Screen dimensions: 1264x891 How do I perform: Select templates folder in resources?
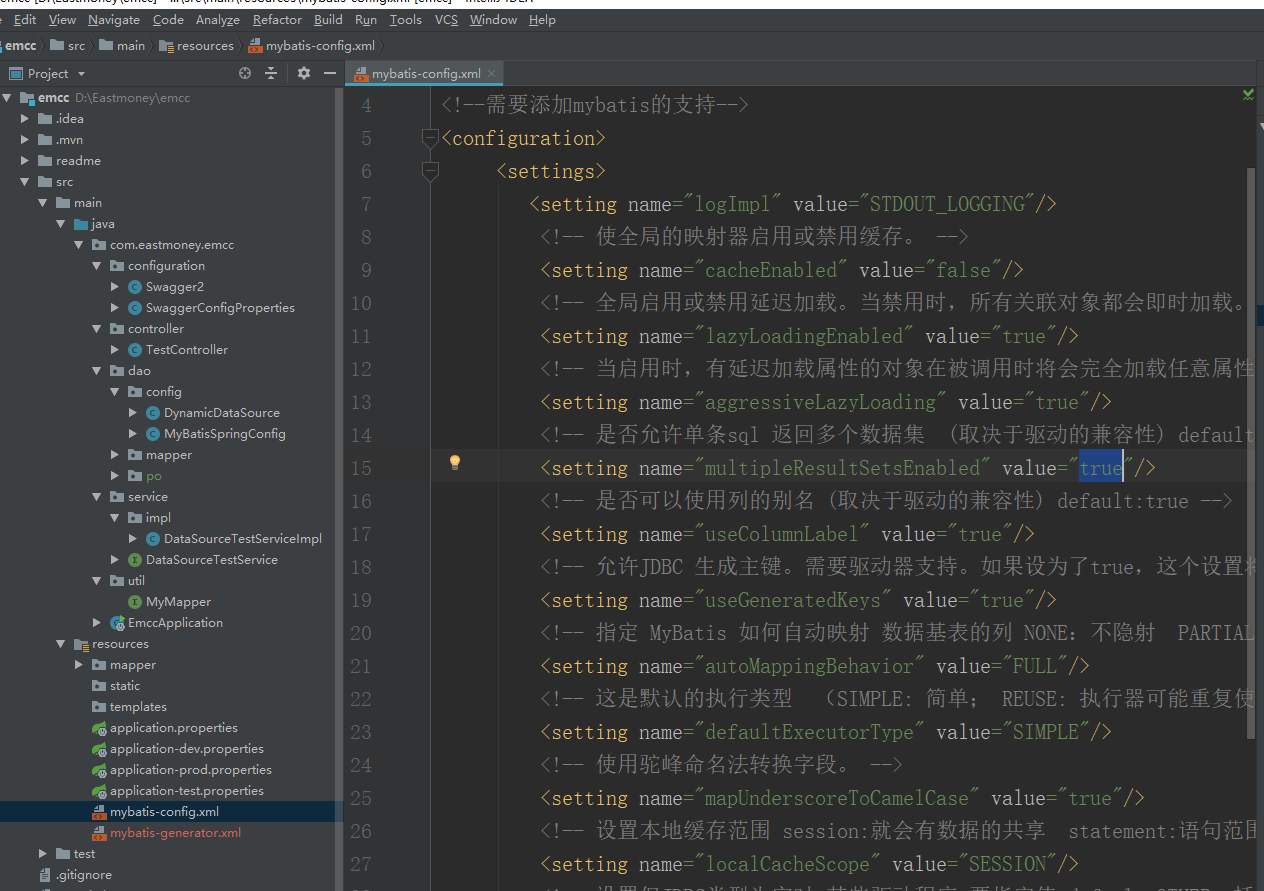pyautogui.click(x=138, y=707)
